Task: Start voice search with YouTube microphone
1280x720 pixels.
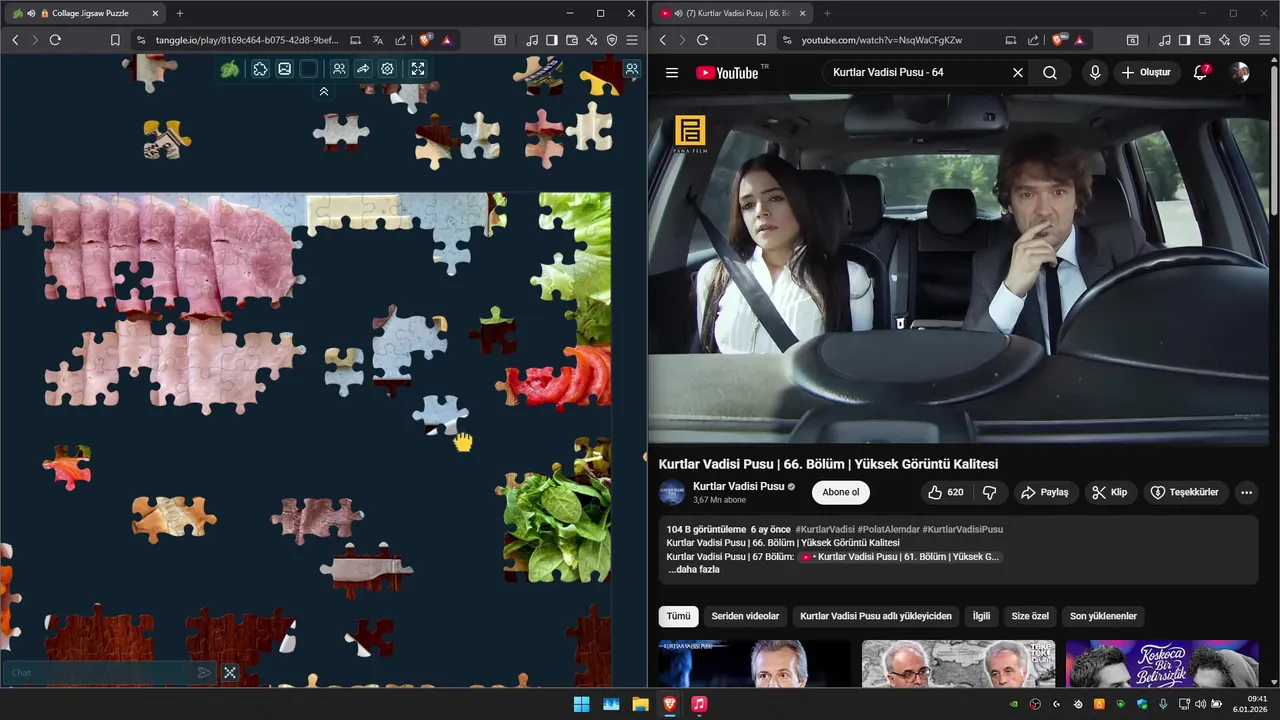Action: [1095, 72]
